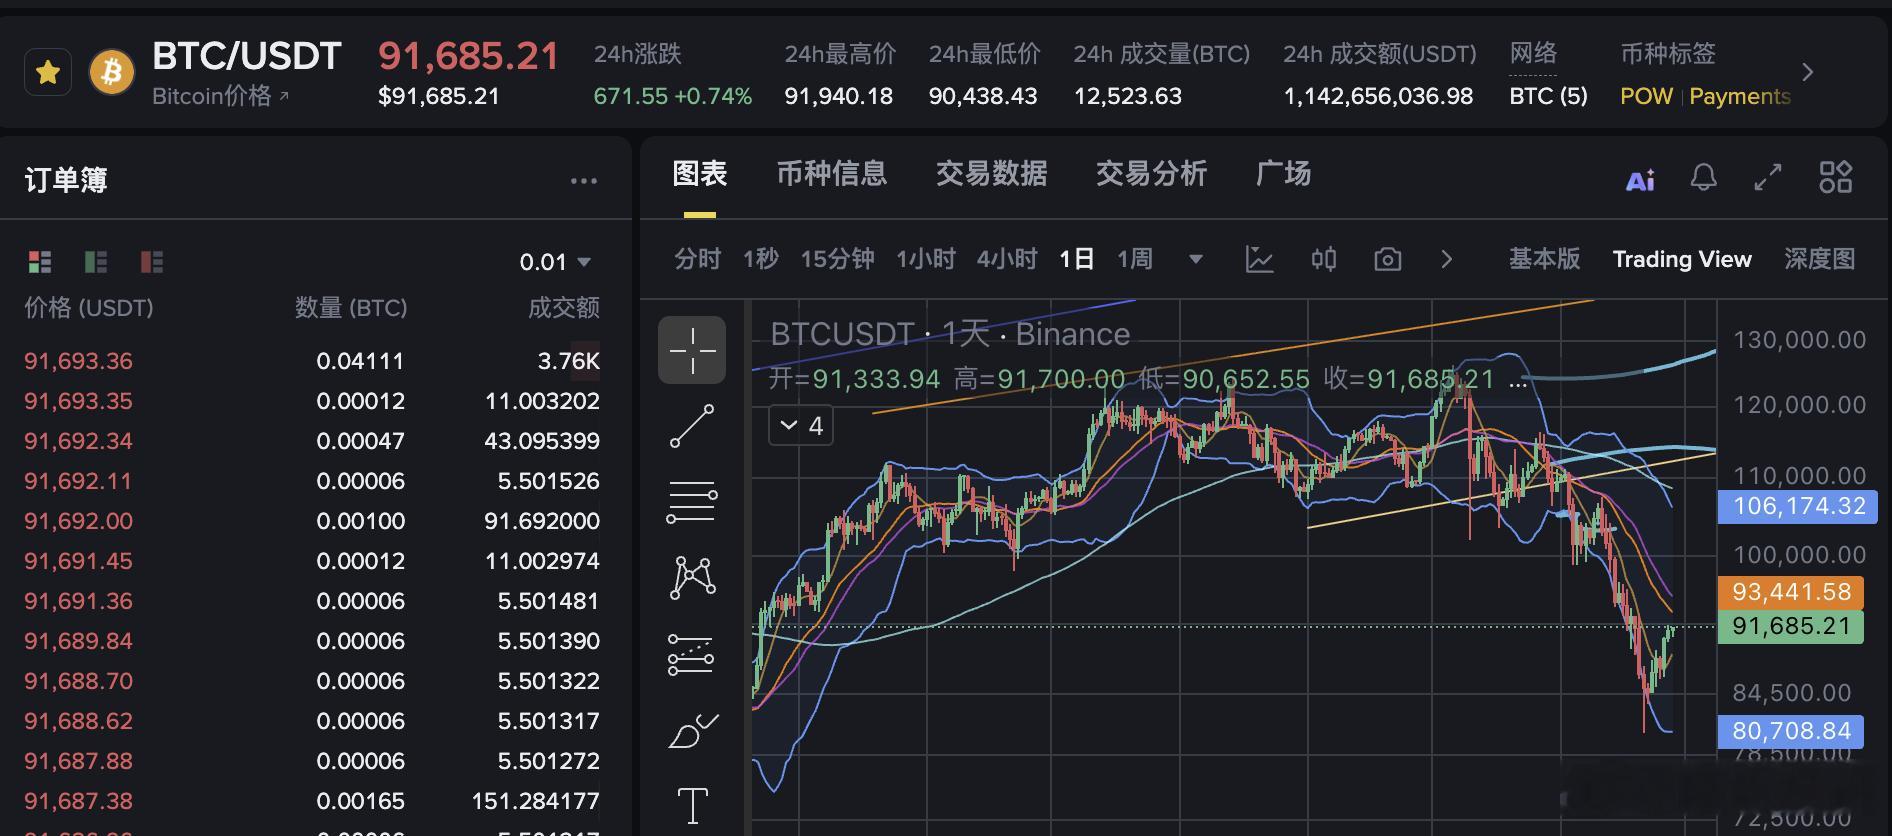Switch to the 交易数据 tab
1892x836 pixels.
pos(992,174)
